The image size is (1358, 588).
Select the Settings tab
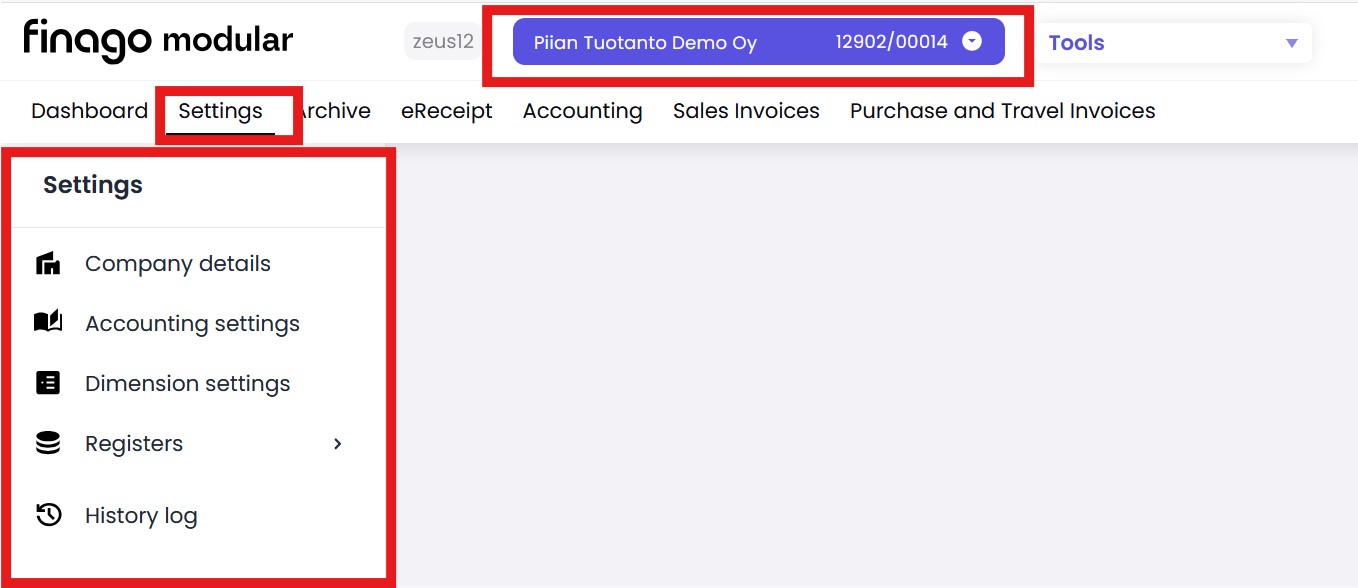tap(220, 111)
